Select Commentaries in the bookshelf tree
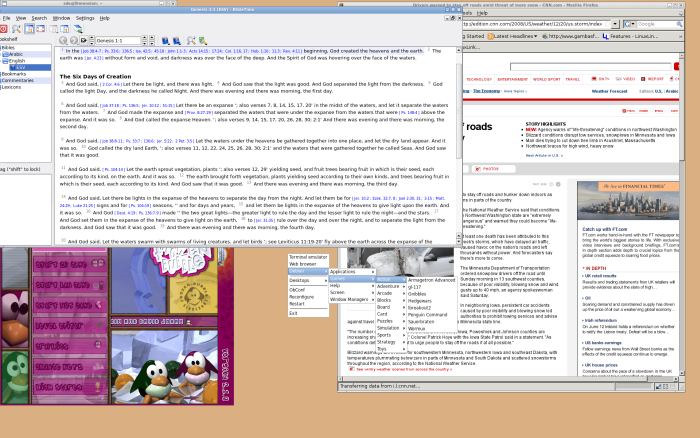This screenshot has width=700, height=438. point(17,80)
